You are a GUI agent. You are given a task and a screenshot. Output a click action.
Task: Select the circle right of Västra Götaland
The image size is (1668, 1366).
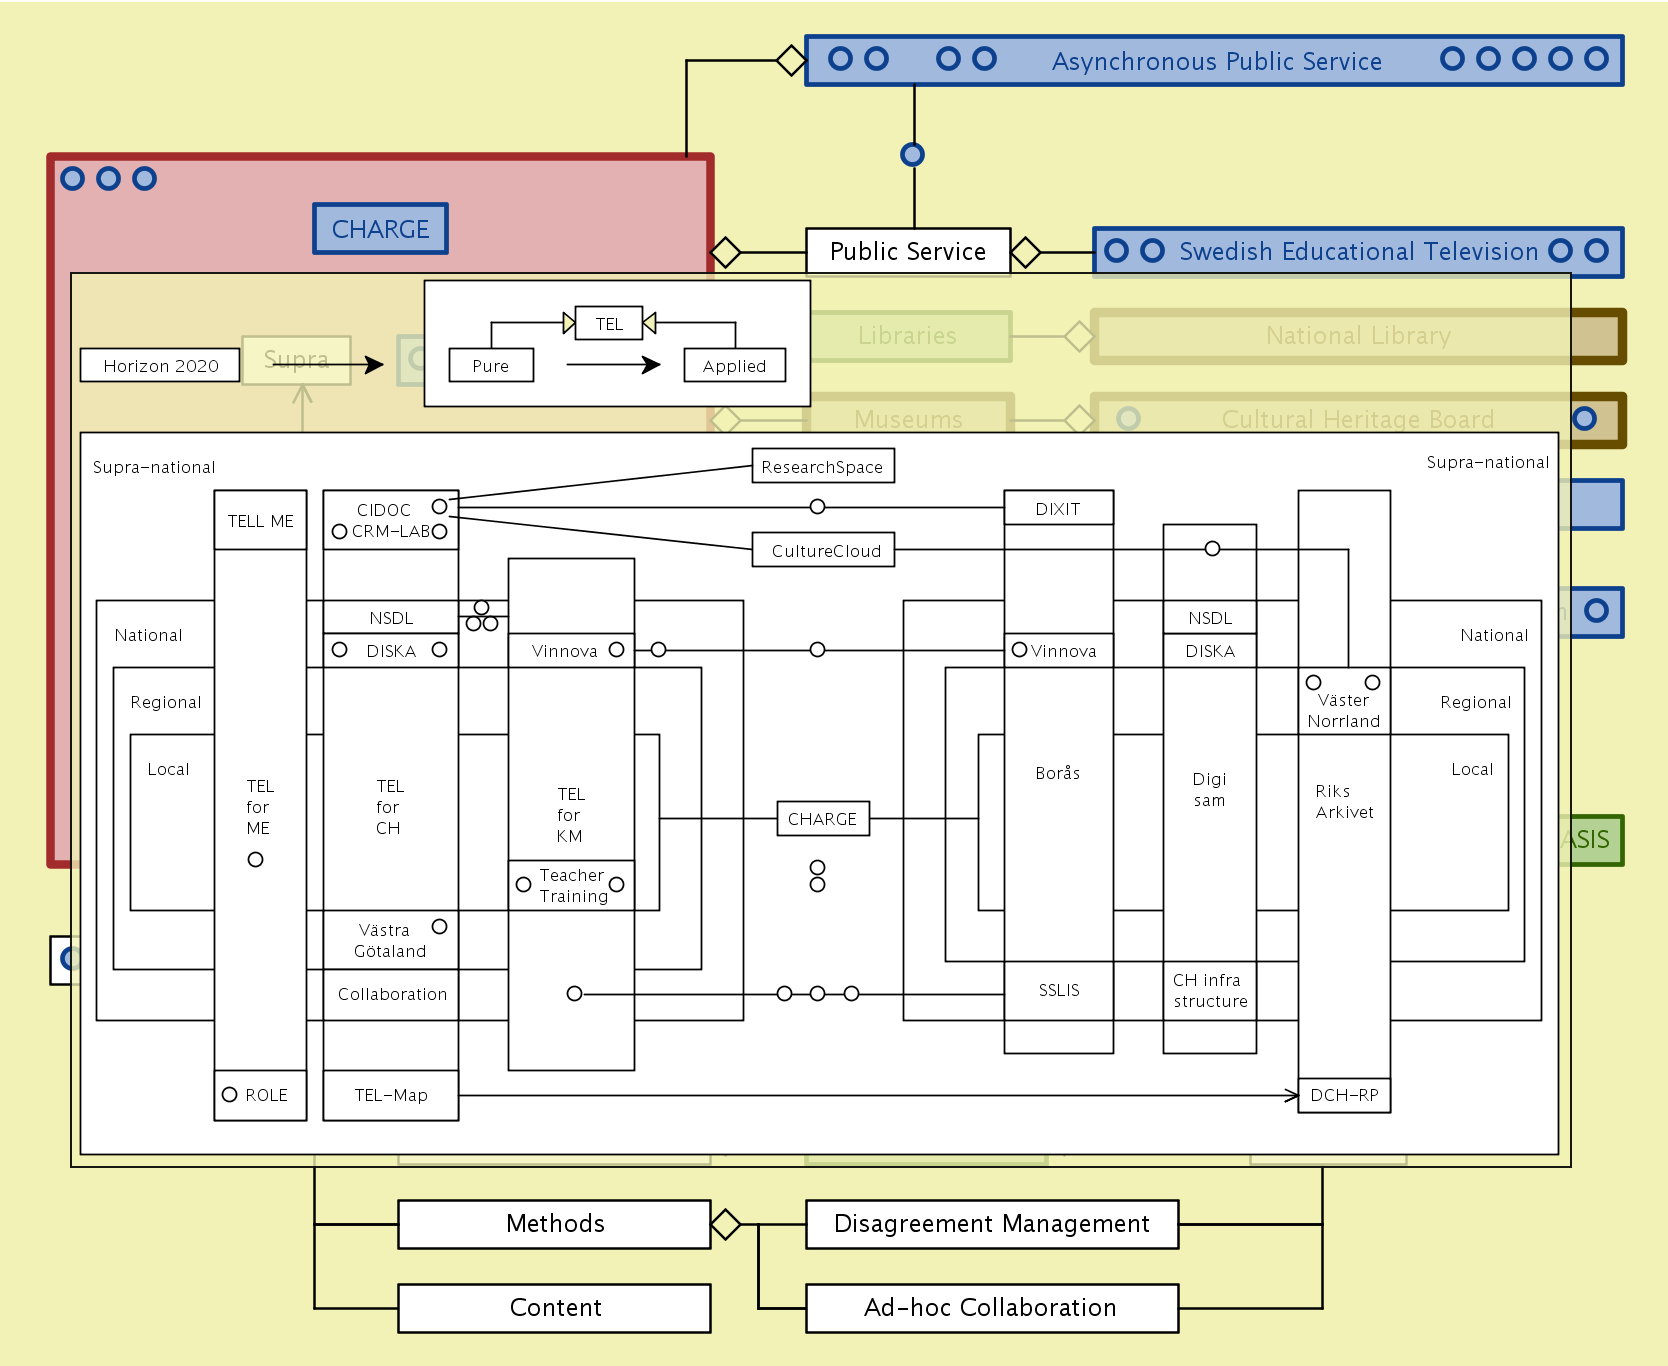[x=439, y=927]
